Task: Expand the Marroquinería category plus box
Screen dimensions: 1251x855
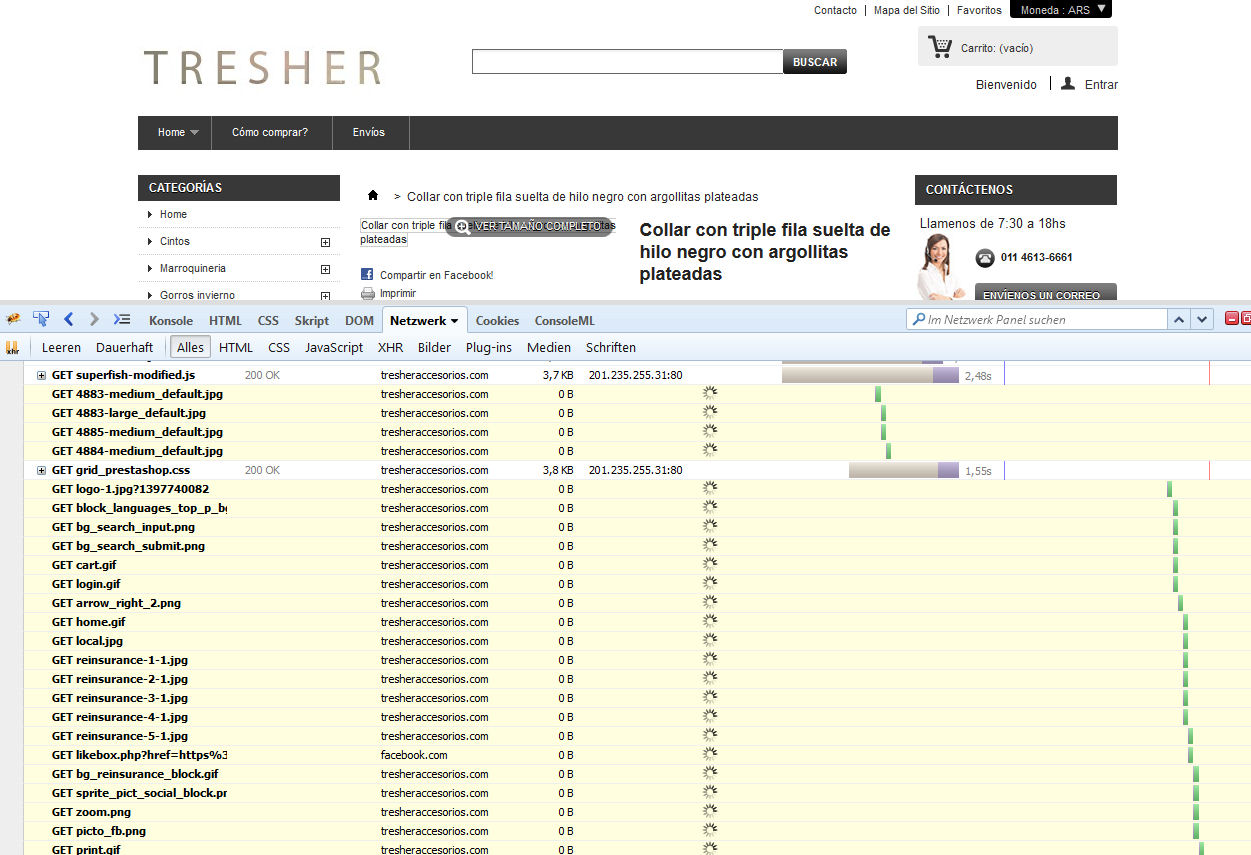Action: click(325, 269)
